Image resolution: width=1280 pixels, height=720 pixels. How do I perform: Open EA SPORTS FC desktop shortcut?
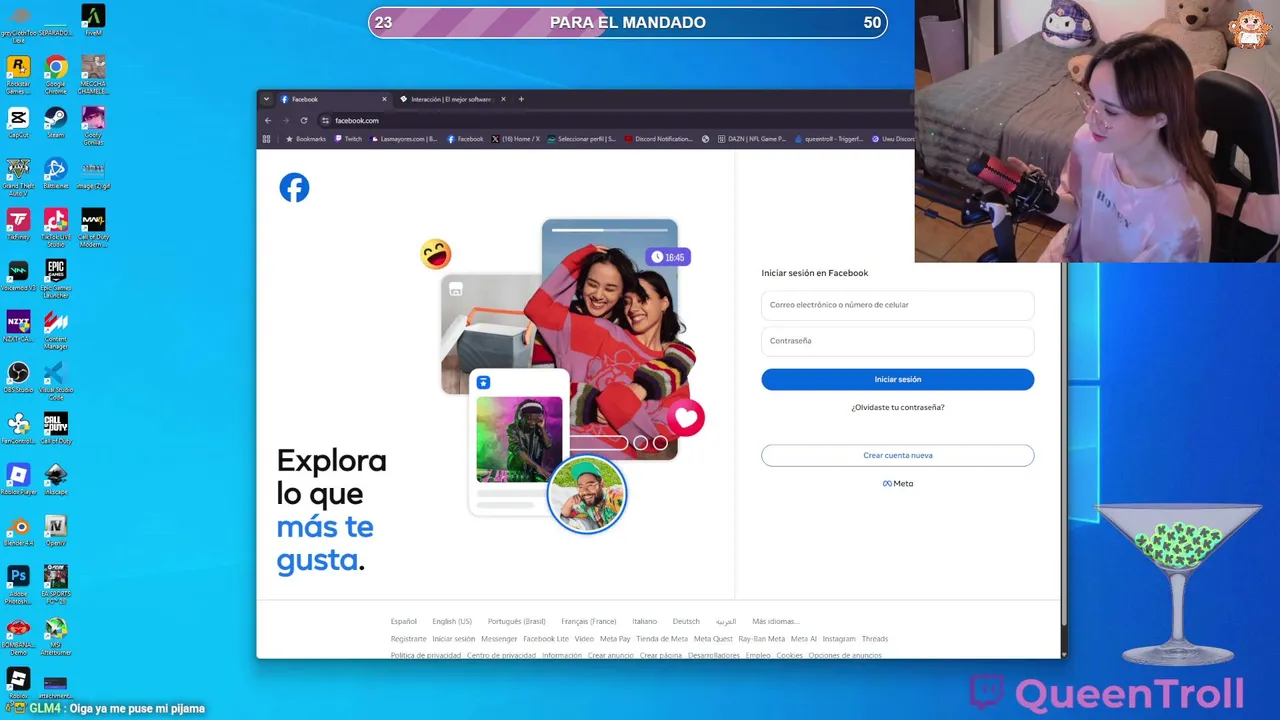coord(56,585)
